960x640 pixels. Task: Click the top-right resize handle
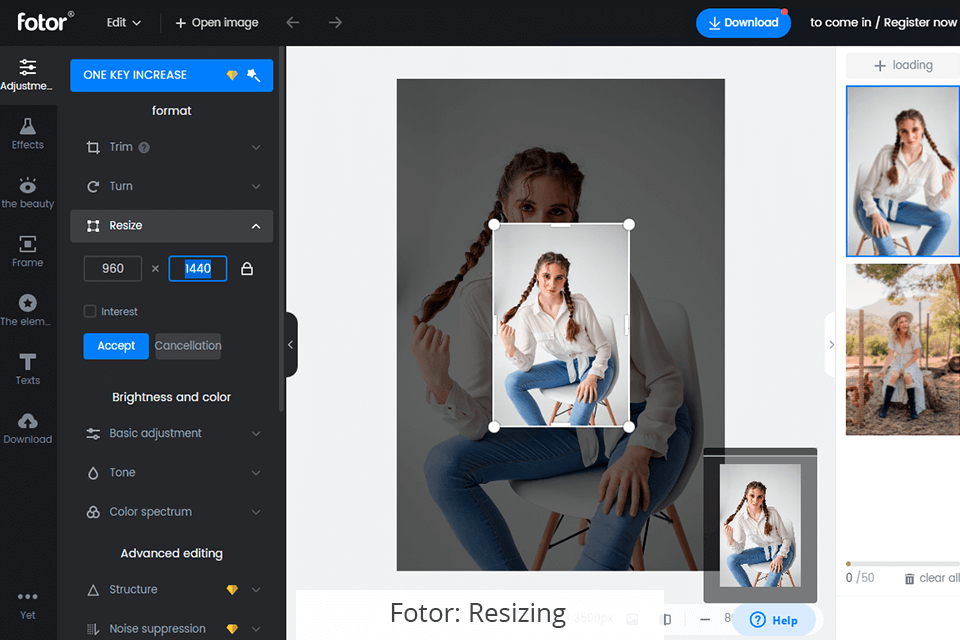tap(629, 225)
